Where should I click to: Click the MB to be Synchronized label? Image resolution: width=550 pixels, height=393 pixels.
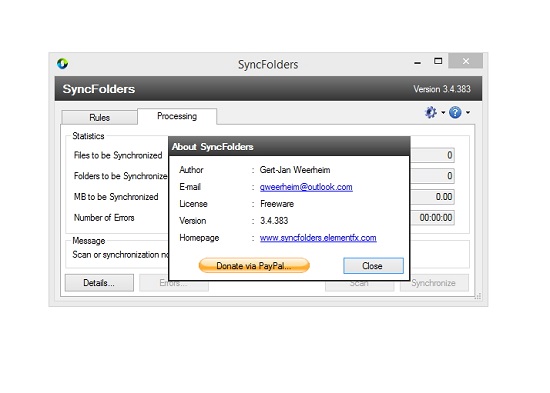point(116,197)
